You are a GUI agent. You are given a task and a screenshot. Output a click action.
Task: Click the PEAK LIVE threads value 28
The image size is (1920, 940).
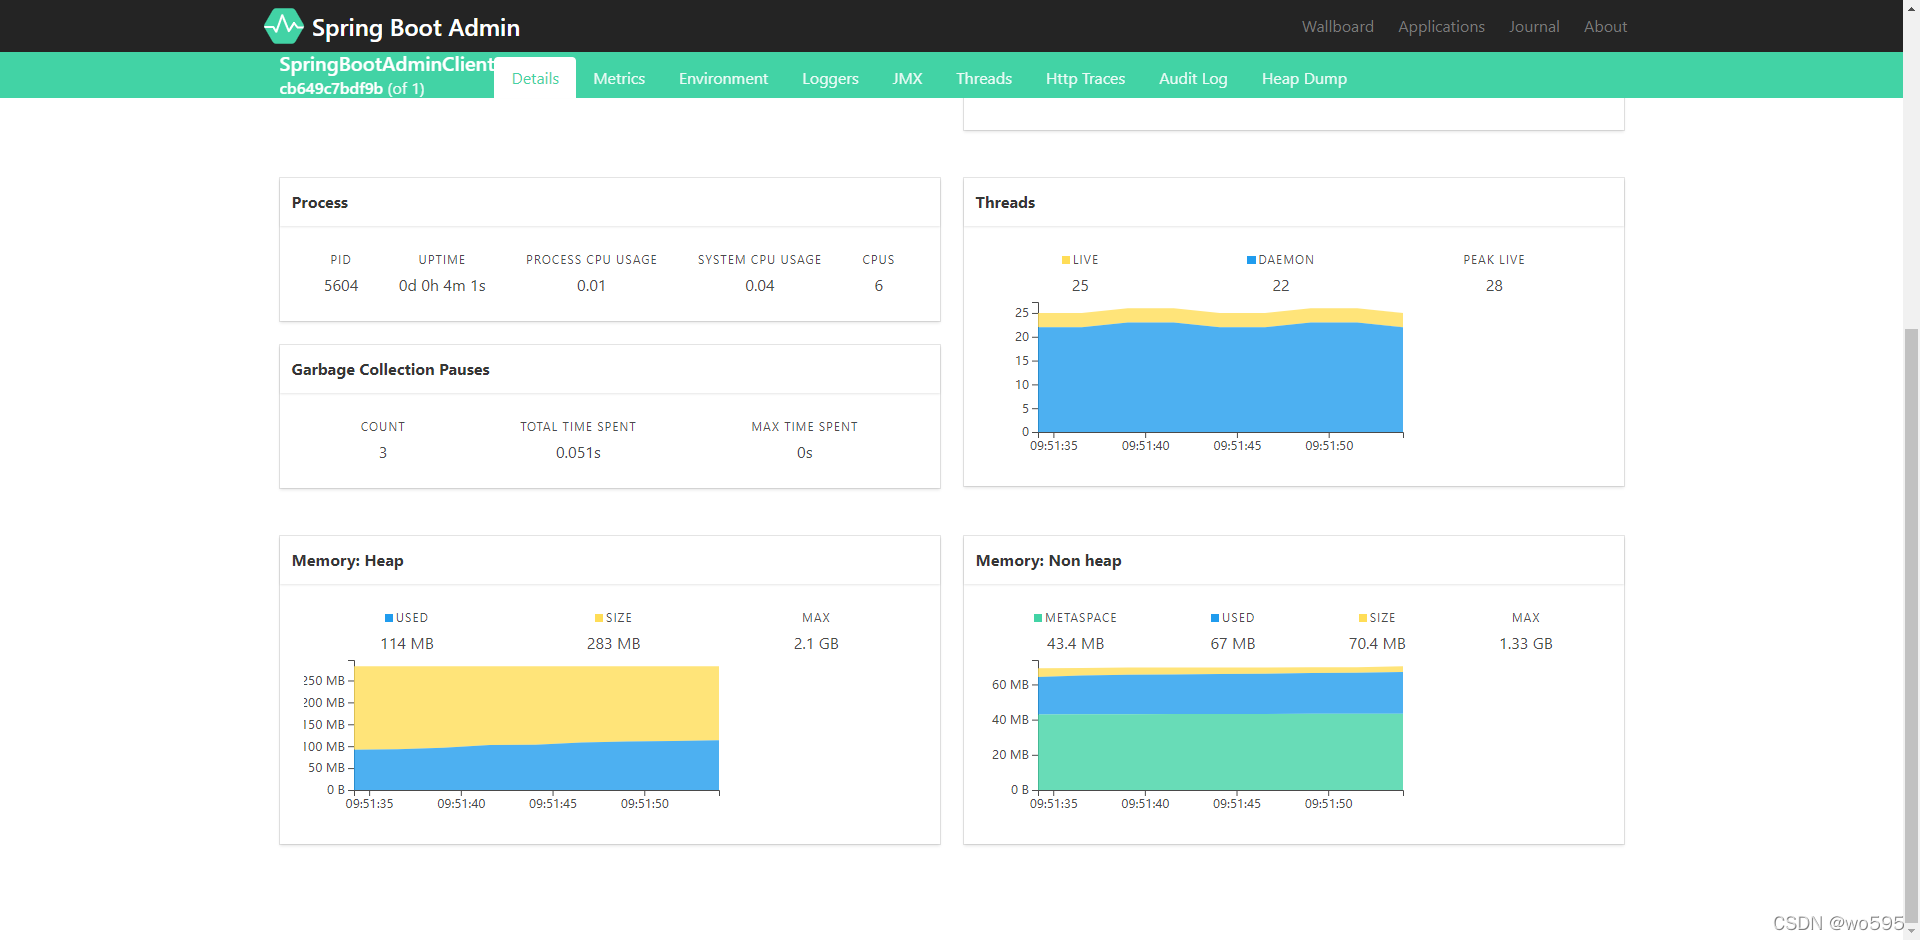(1494, 286)
